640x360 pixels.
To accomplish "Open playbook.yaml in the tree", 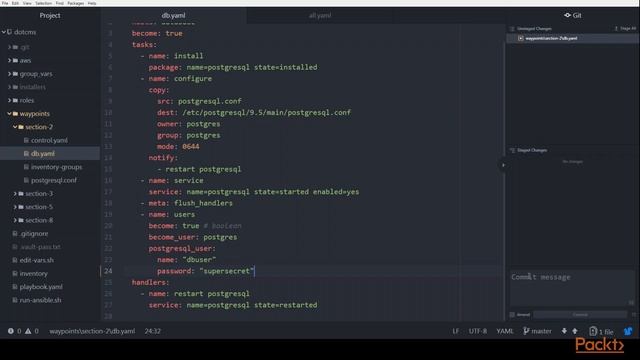I will tap(41, 287).
